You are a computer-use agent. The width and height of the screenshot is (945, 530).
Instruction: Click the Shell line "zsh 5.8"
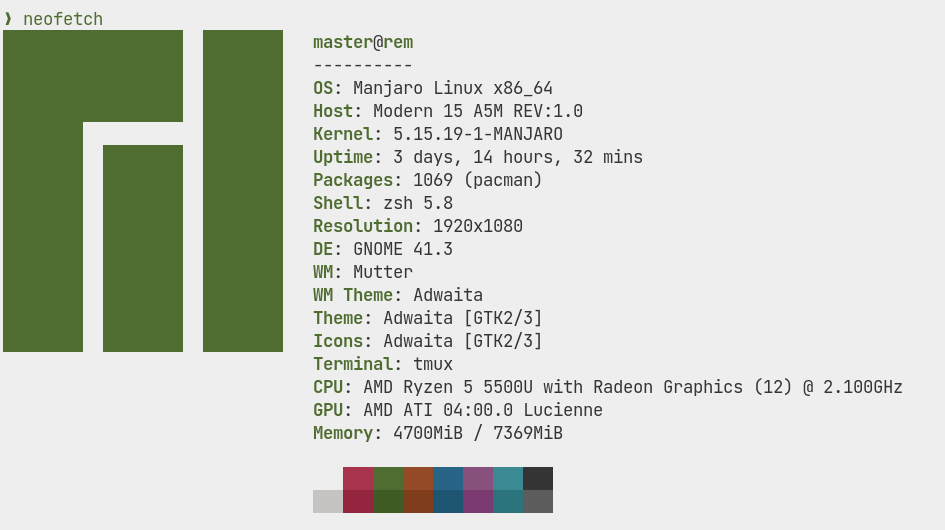pos(383,203)
